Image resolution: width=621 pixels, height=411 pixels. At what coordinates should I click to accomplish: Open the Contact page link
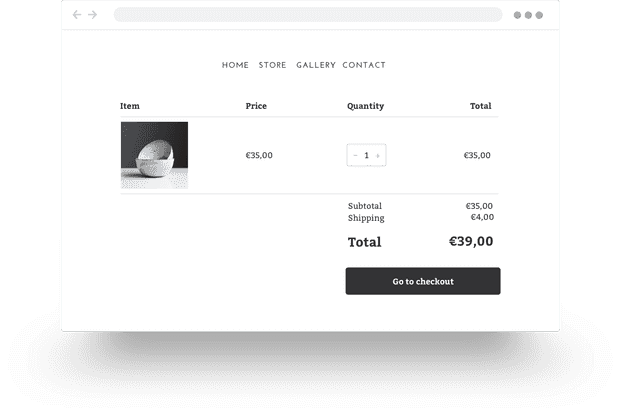[x=364, y=66]
